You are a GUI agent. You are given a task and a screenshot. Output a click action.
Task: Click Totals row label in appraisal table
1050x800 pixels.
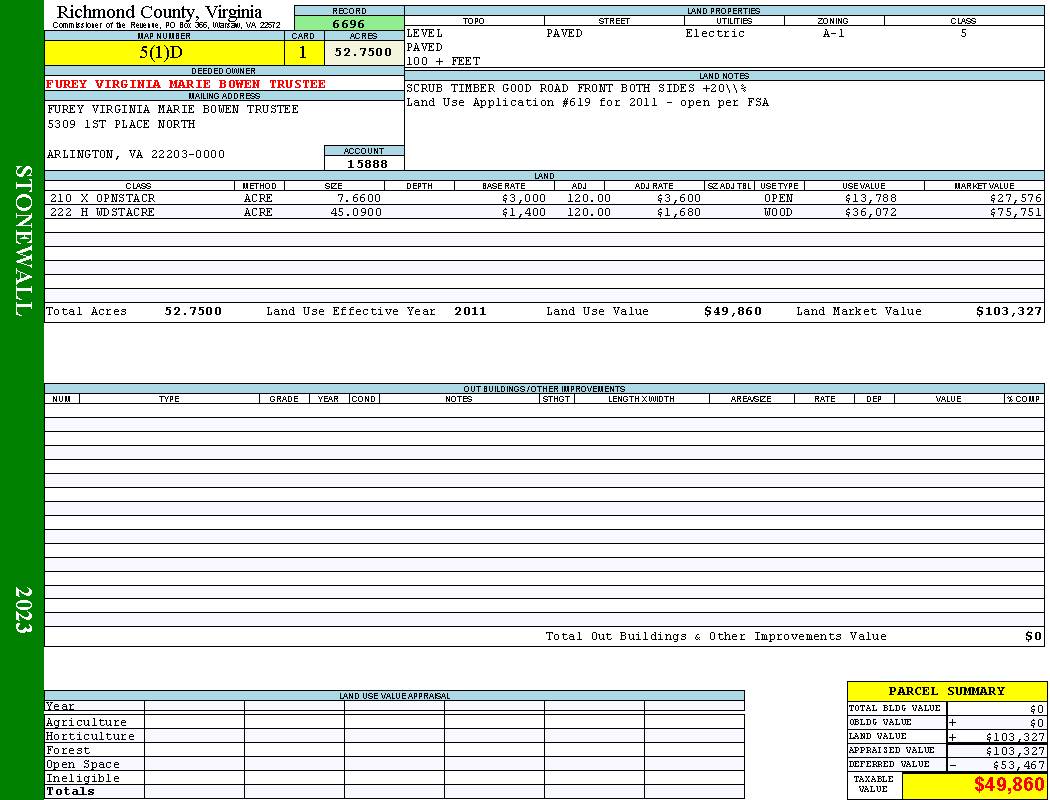point(70,791)
